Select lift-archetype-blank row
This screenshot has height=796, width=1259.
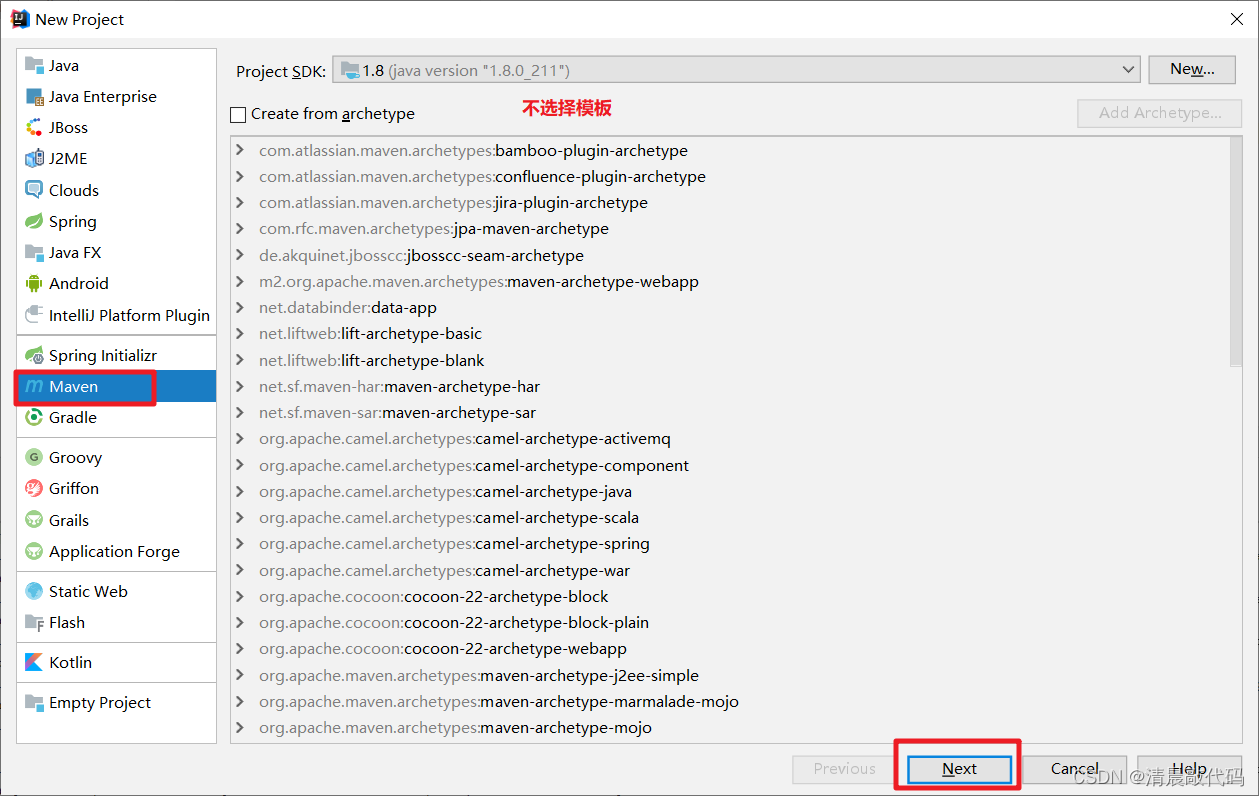click(729, 360)
